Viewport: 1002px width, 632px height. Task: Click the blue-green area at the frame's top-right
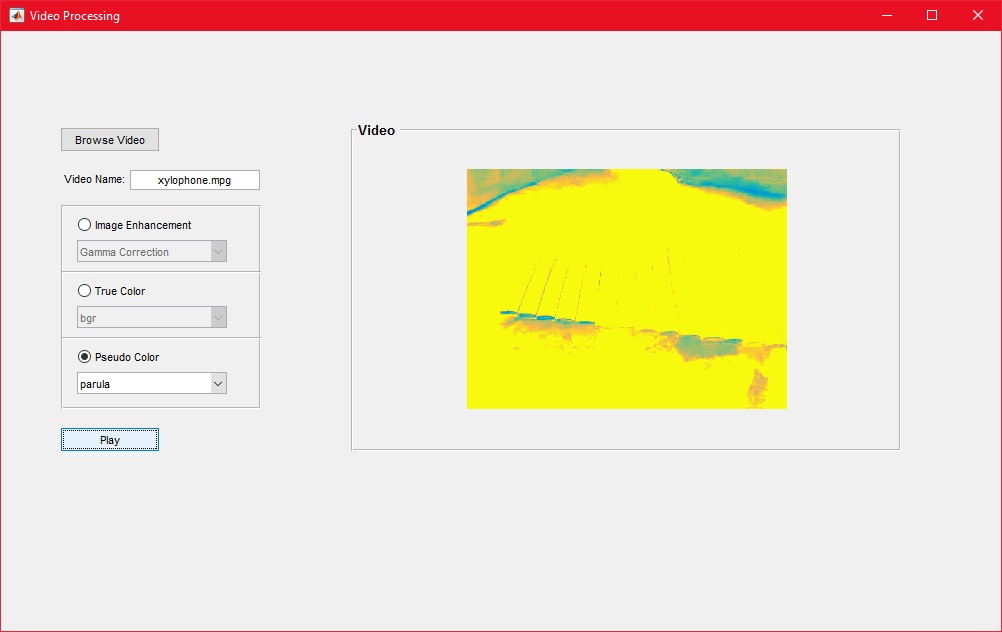[x=740, y=185]
